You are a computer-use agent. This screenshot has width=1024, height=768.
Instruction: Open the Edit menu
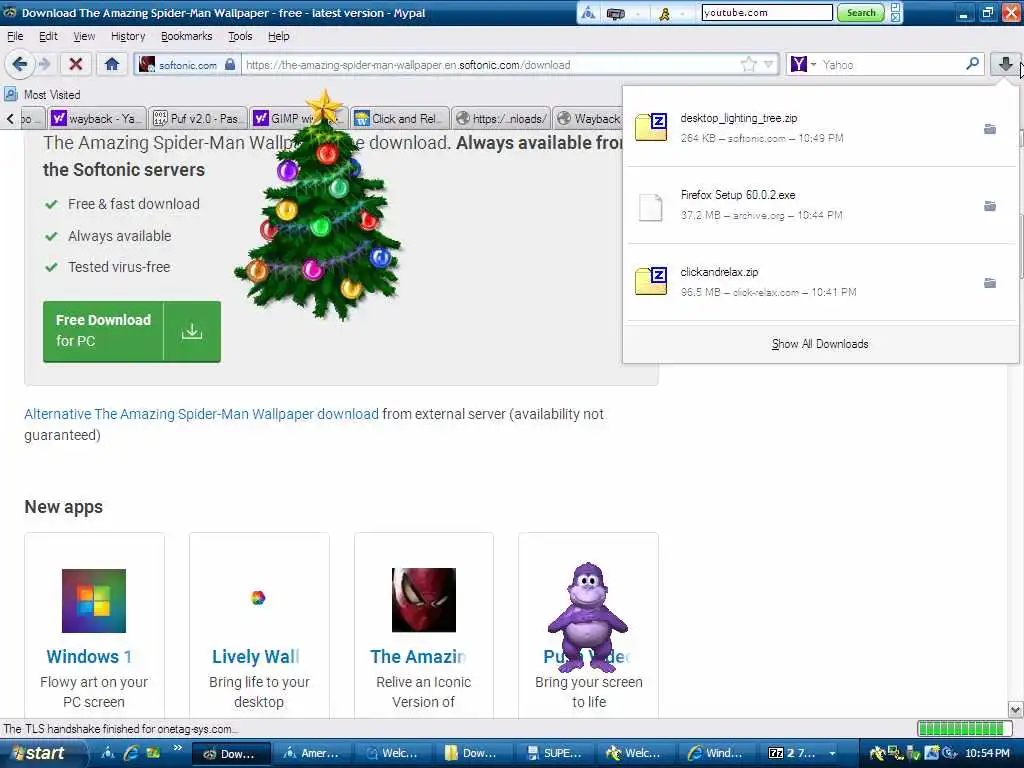pyautogui.click(x=48, y=36)
